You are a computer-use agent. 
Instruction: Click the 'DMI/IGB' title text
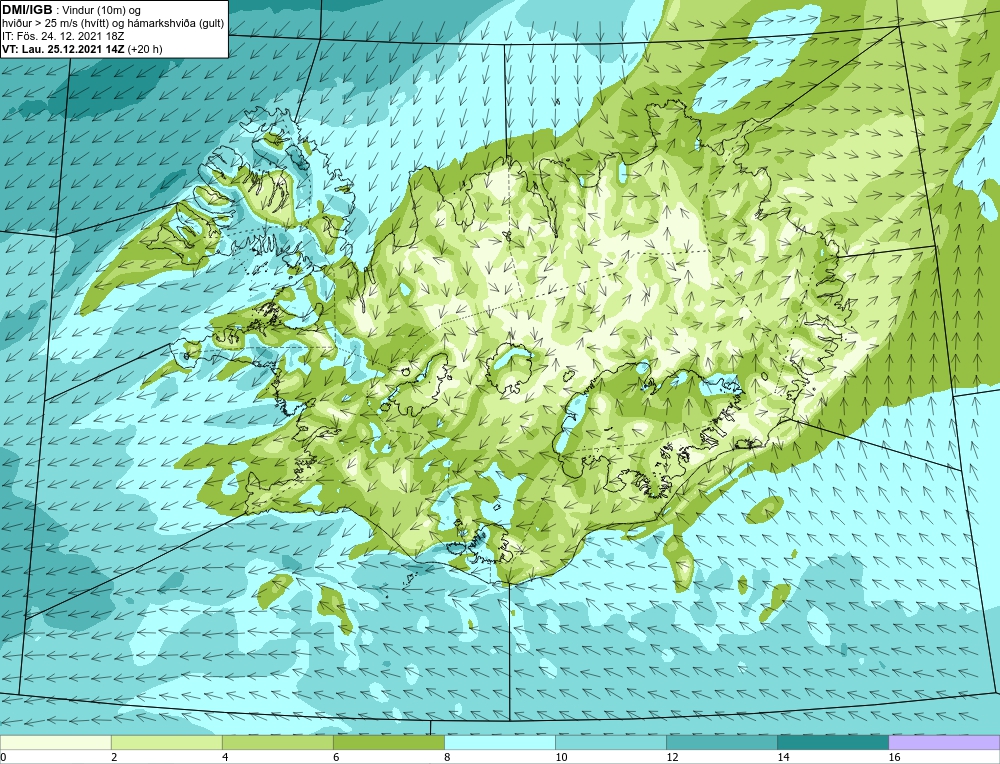[x=27, y=10]
